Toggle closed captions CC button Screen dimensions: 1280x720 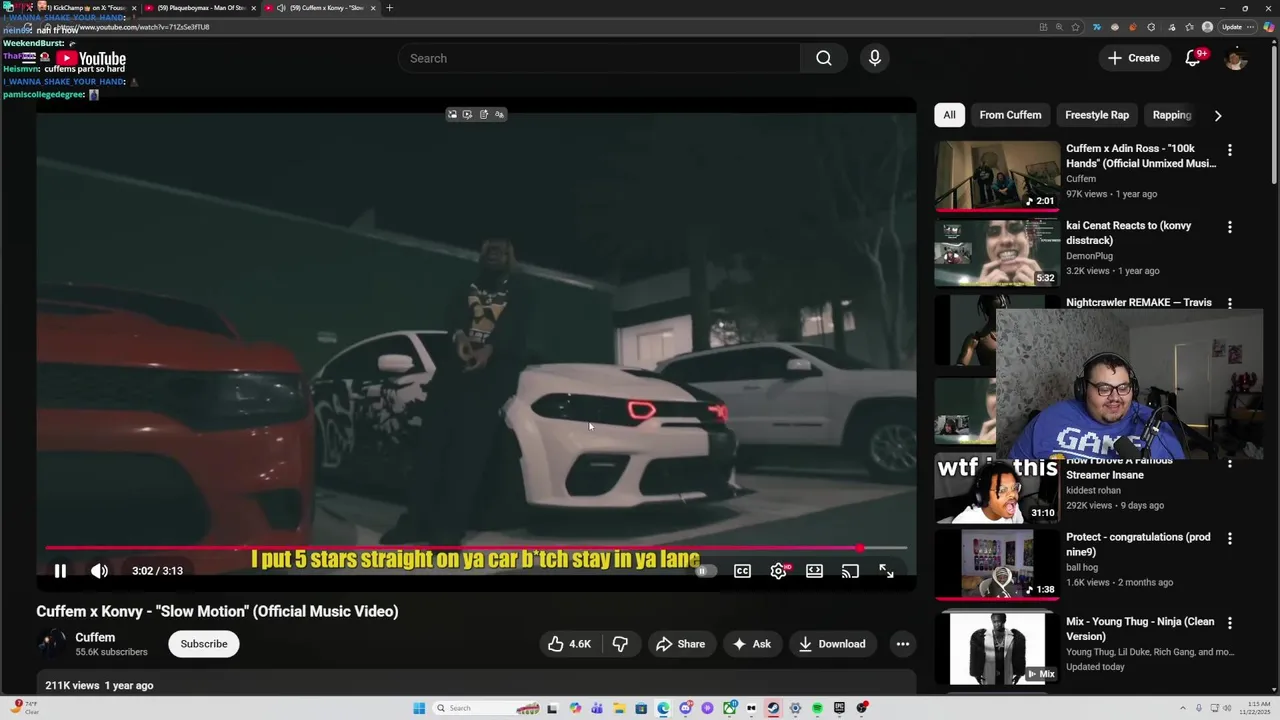click(x=742, y=571)
